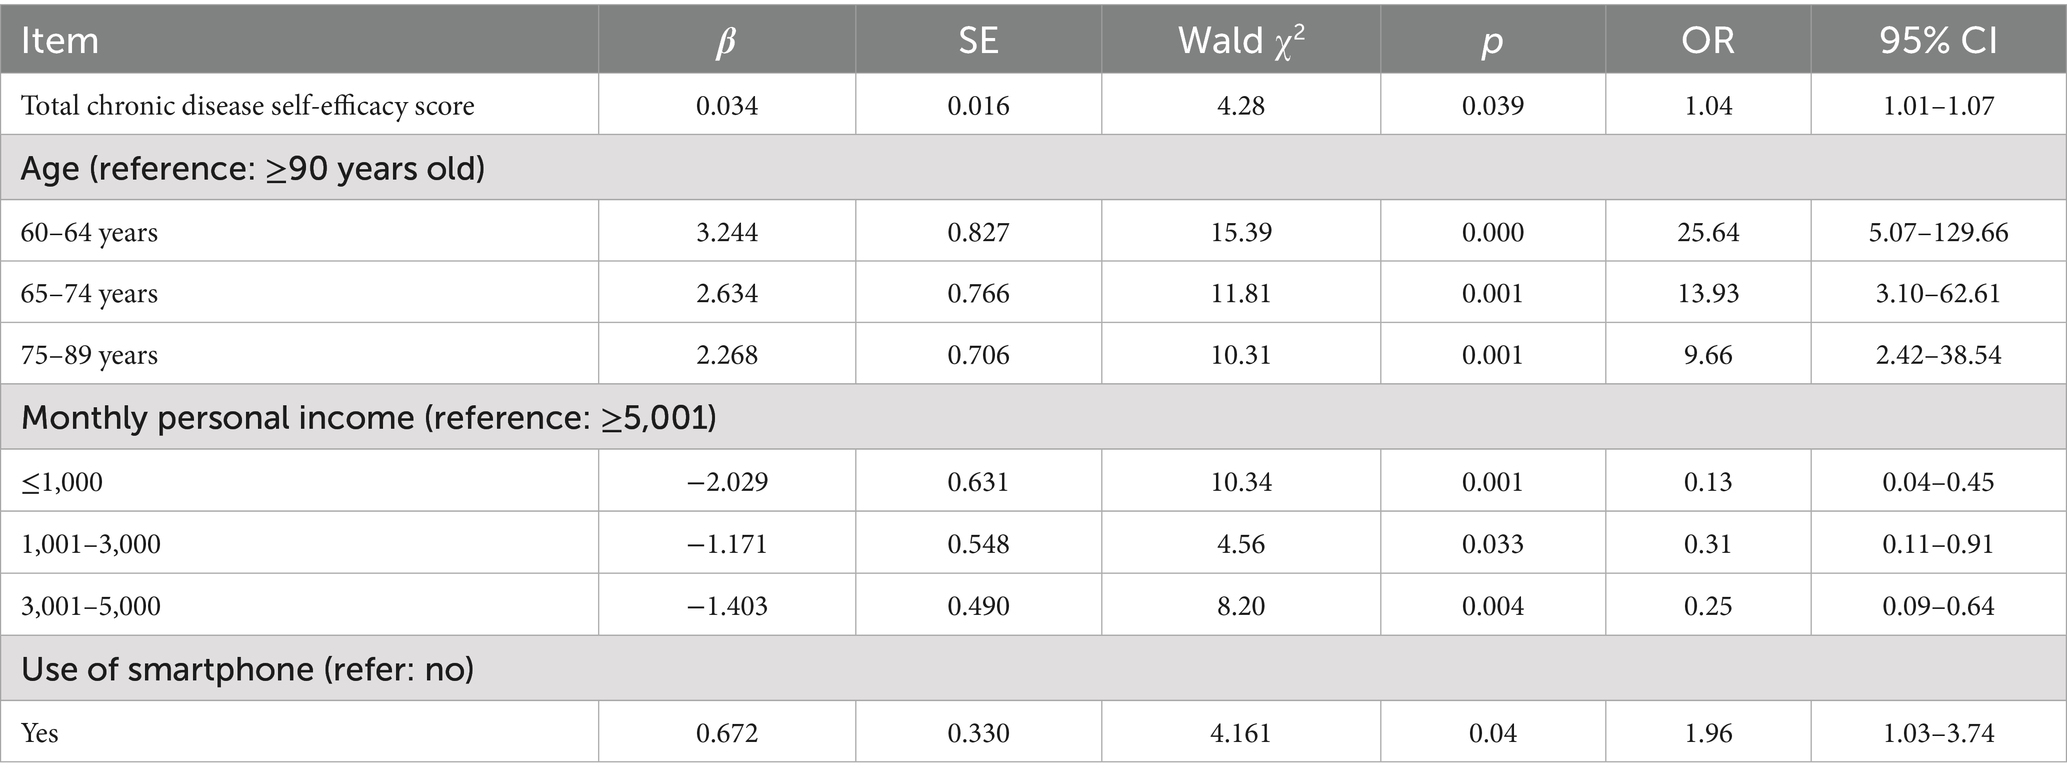
Task: Click the Use of smartphone section heading
Action: (247, 668)
